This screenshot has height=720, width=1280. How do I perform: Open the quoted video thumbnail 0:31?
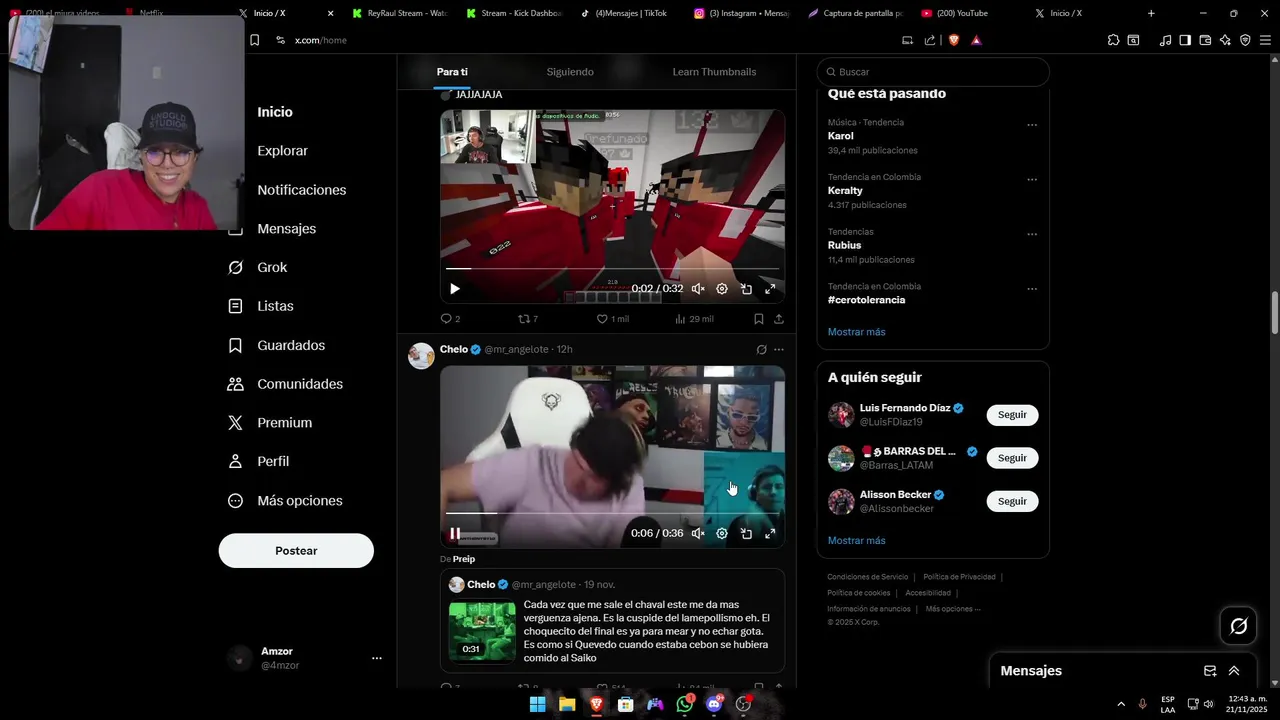point(482,631)
